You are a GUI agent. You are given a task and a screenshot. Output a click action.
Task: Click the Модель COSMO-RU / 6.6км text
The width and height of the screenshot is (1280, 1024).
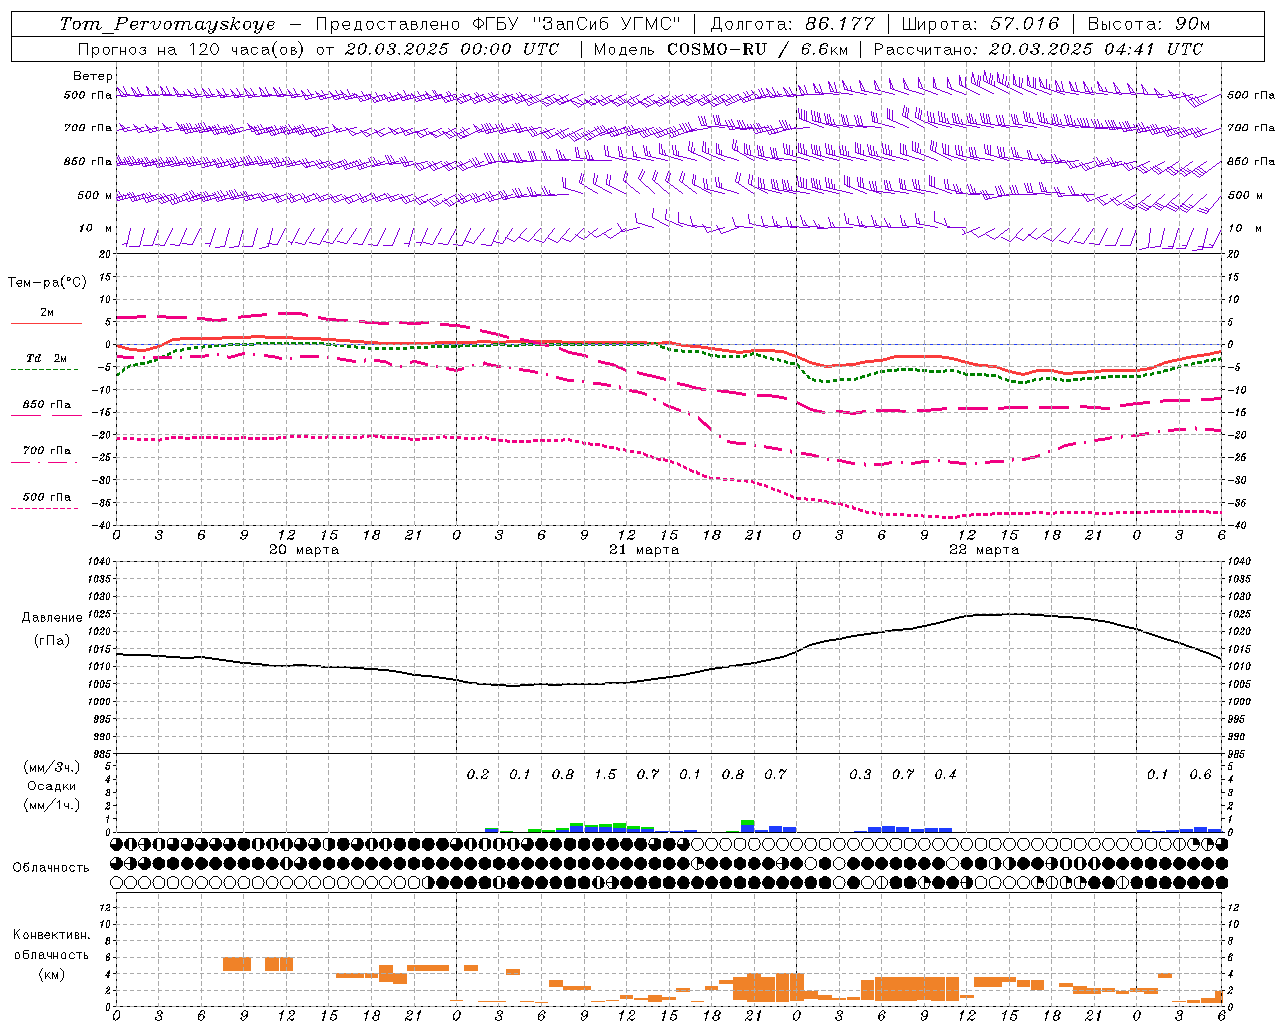click(721, 49)
